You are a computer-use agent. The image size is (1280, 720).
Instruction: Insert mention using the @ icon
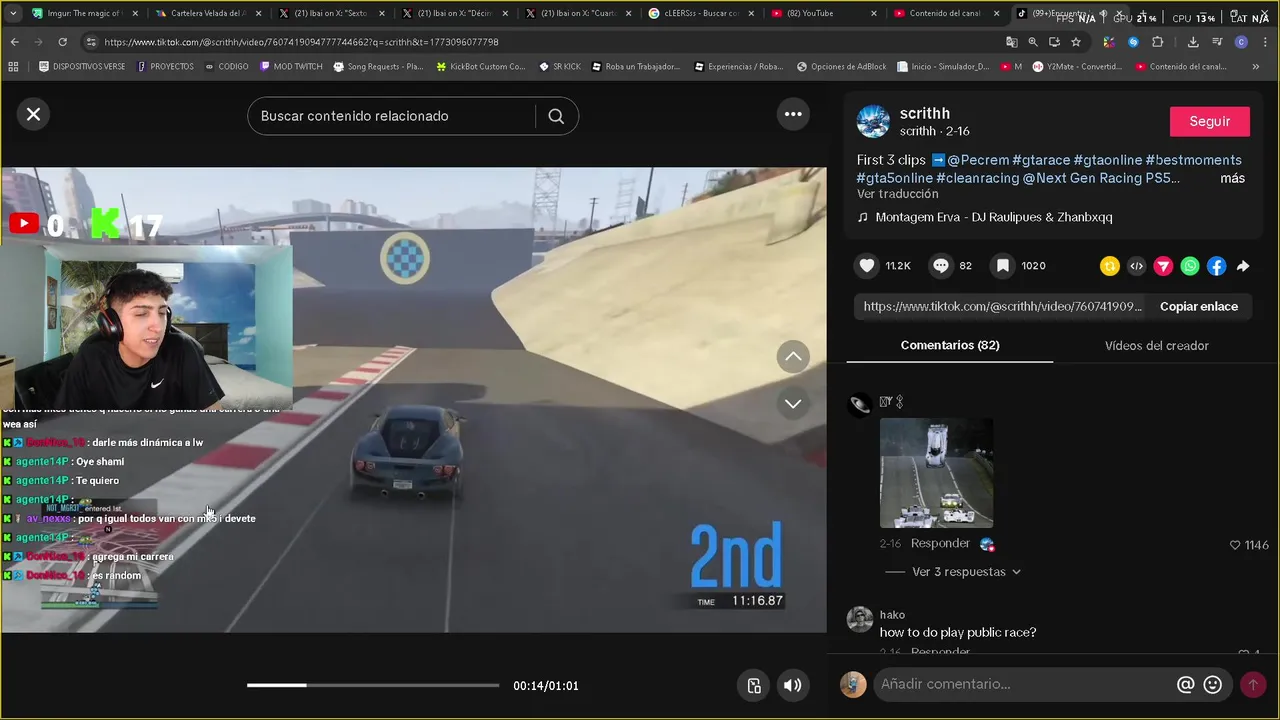coord(1185,684)
